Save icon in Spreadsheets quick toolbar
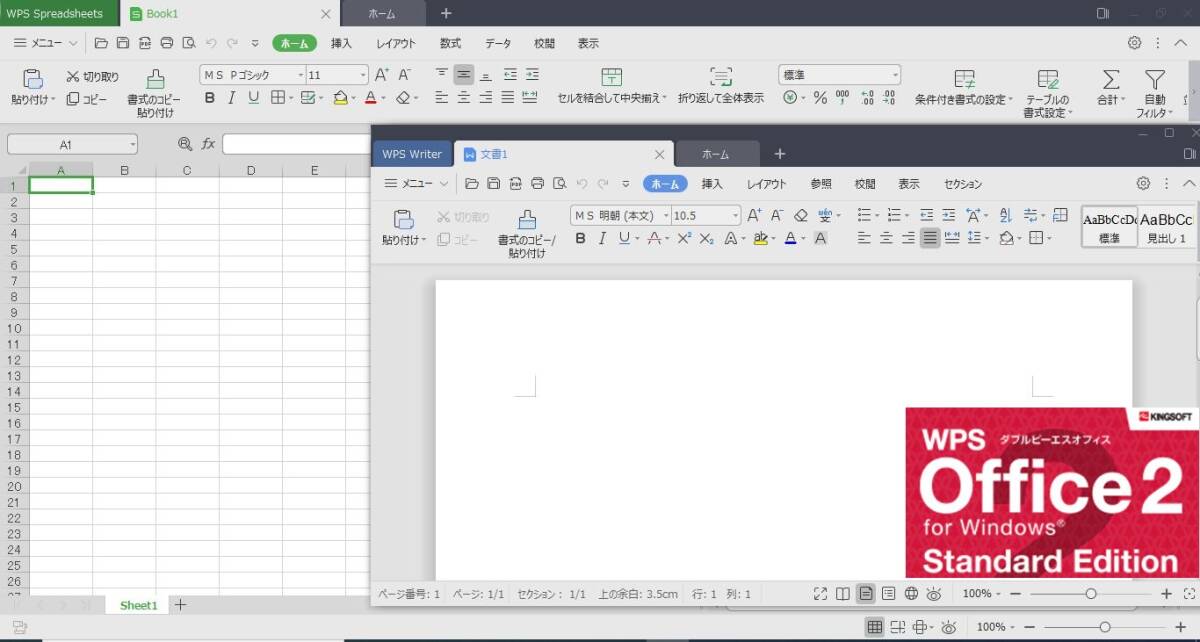The image size is (1200, 642). 123,43
